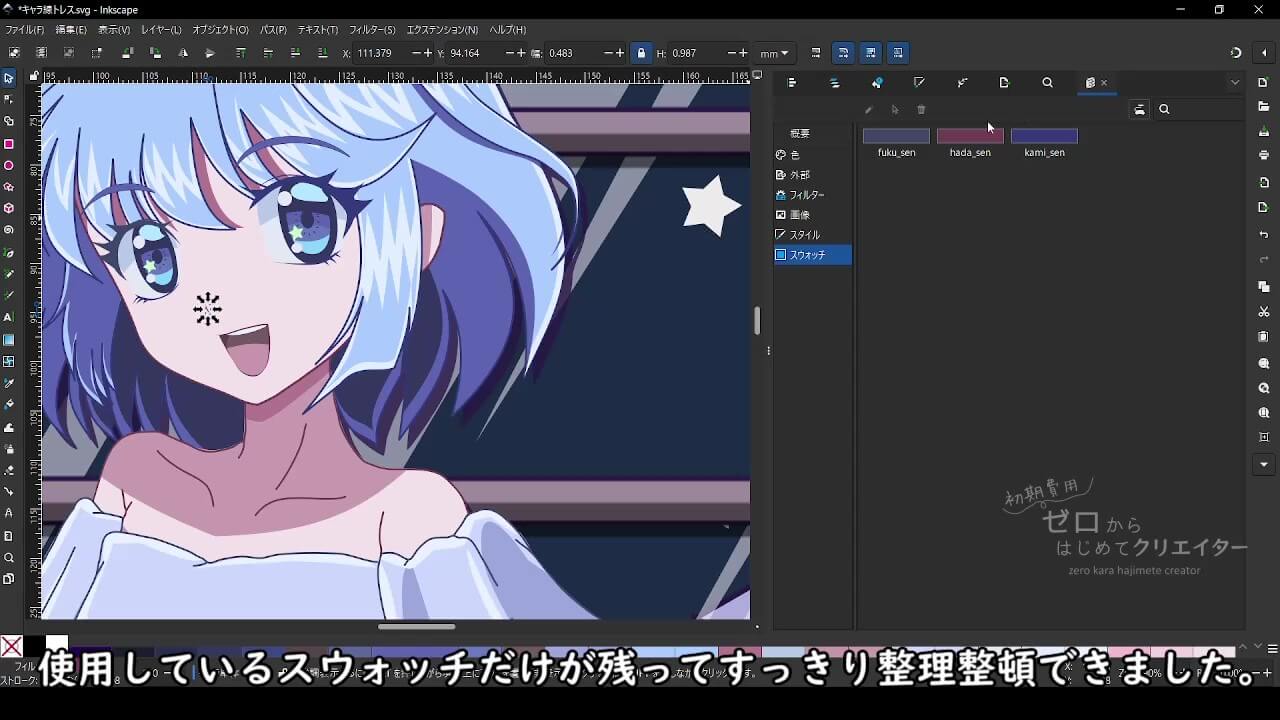Select hada_sen swatch
Image resolution: width=1280 pixels, height=720 pixels.
(x=970, y=143)
